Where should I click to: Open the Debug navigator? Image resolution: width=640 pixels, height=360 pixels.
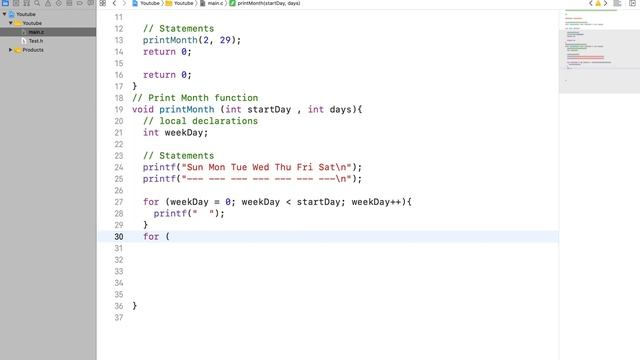(69, 3)
